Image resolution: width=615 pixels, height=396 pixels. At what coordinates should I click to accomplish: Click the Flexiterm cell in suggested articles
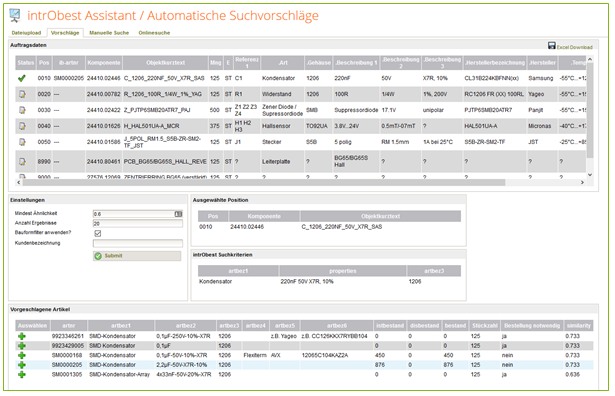point(255,355)
